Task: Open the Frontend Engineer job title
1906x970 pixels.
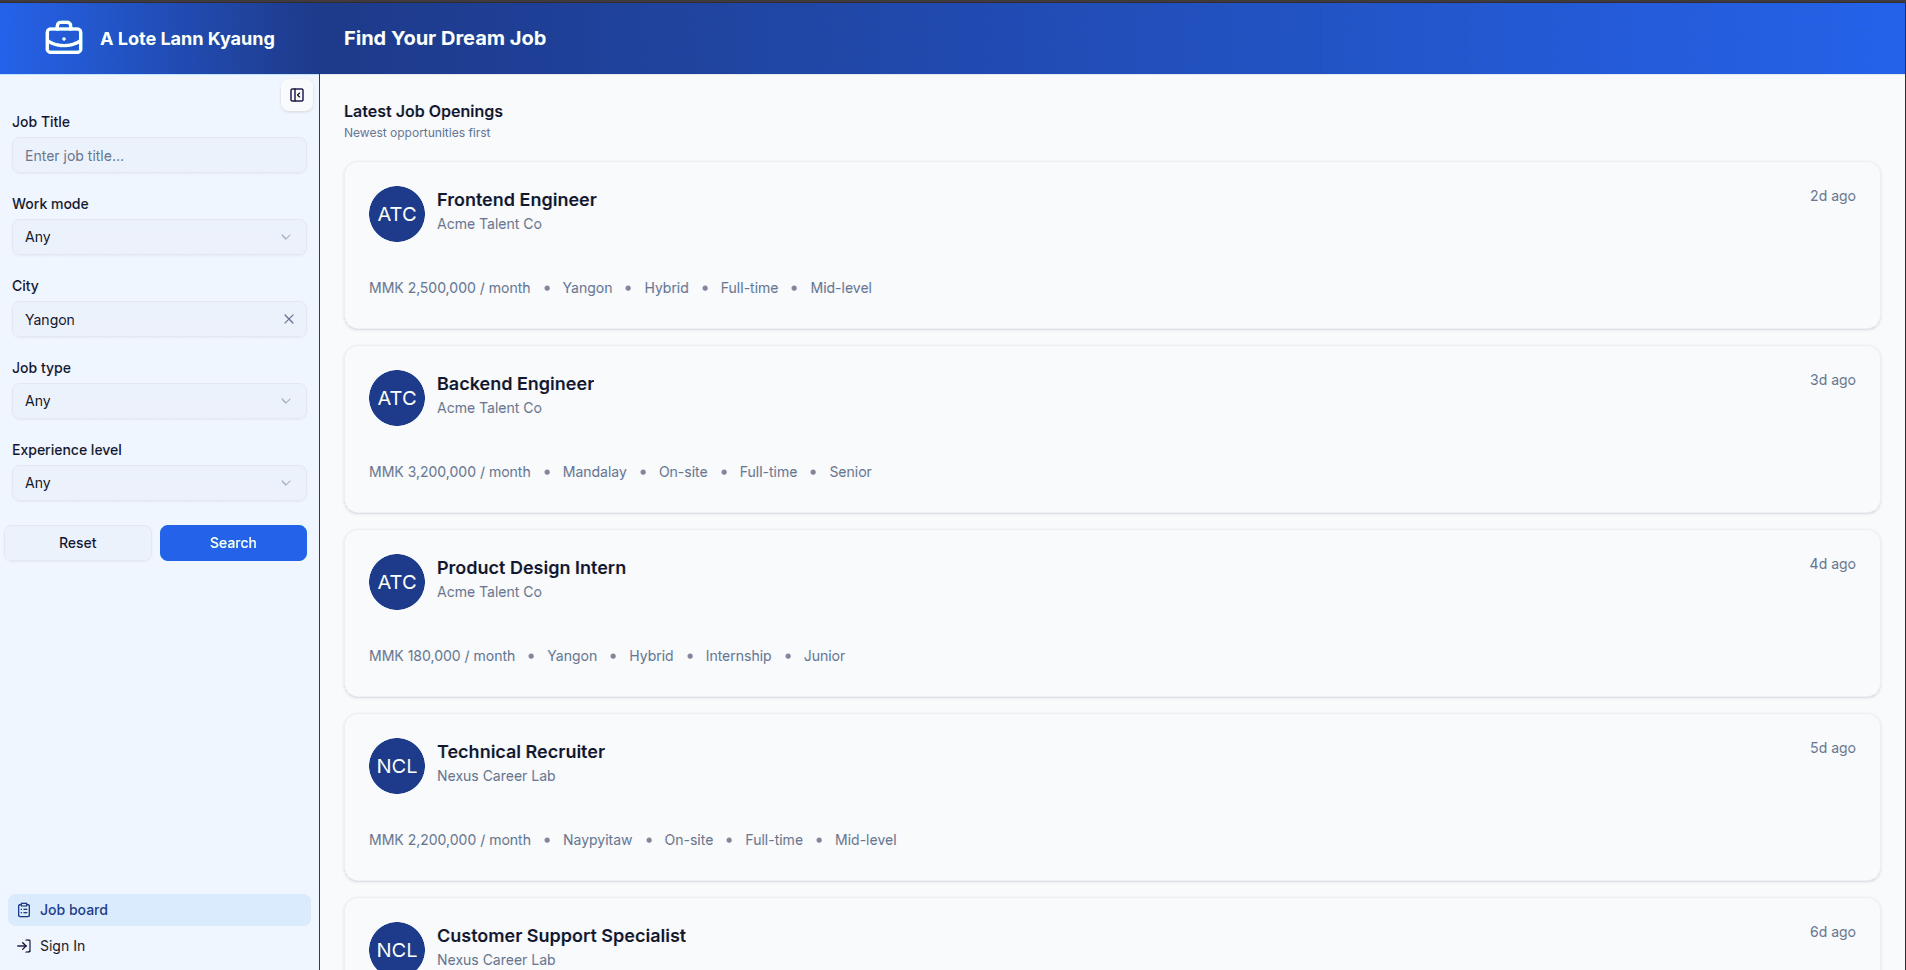Action: (516, 200)
